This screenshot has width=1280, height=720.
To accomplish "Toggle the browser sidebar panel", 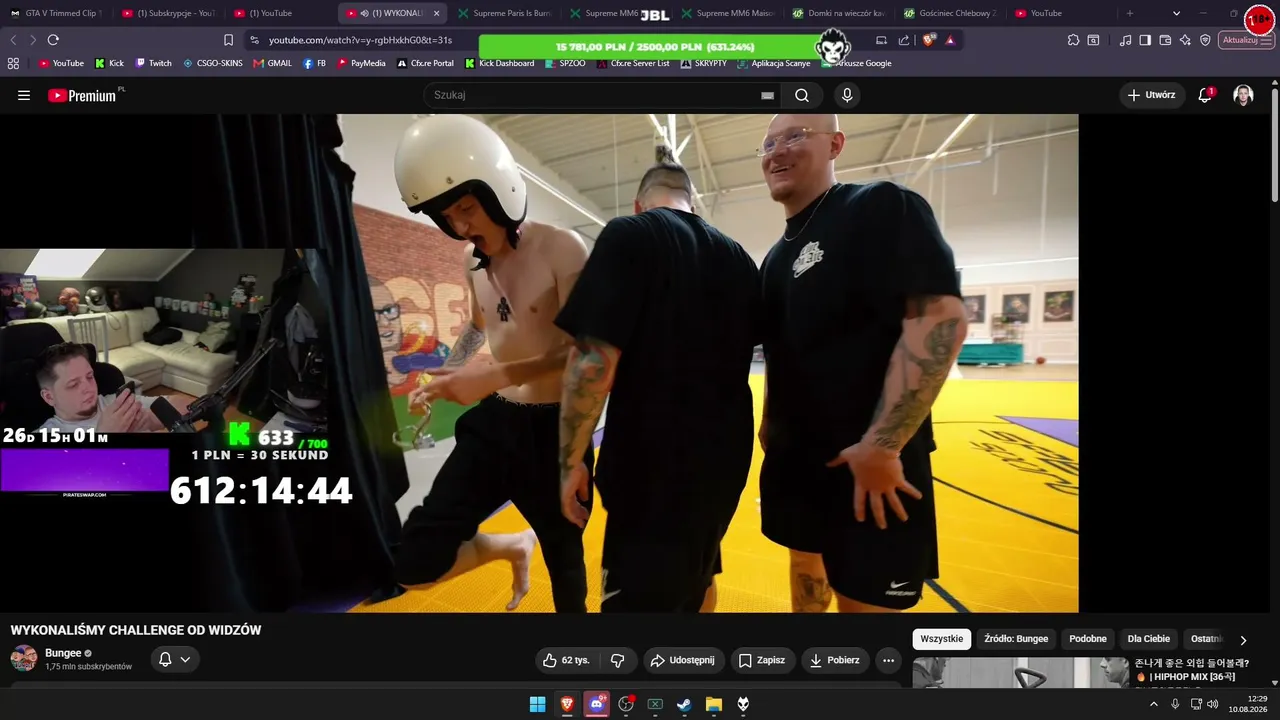I will (x=1145, y=40).
